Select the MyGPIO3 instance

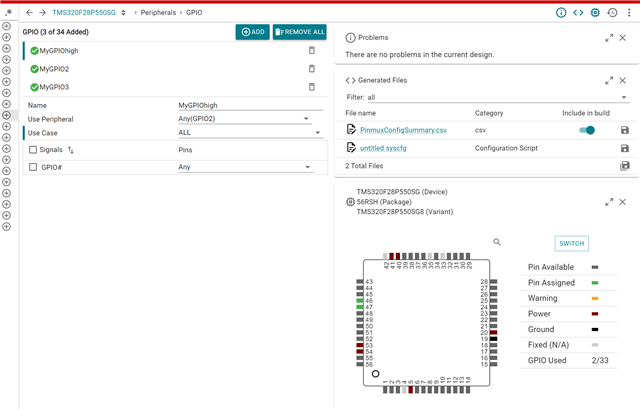click(x=54, y=87)
